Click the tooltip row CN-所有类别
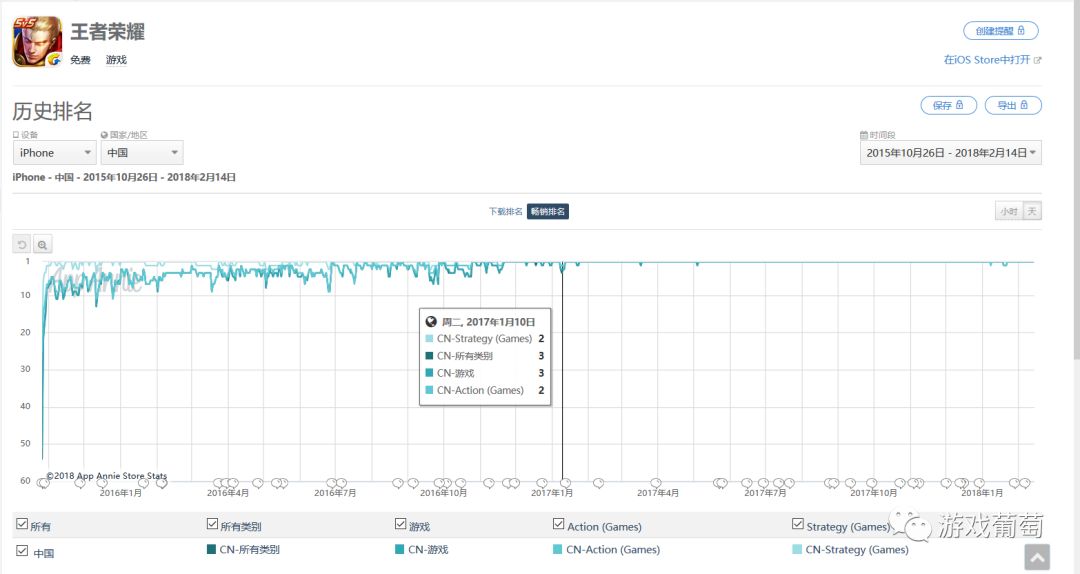 (485, 356)
